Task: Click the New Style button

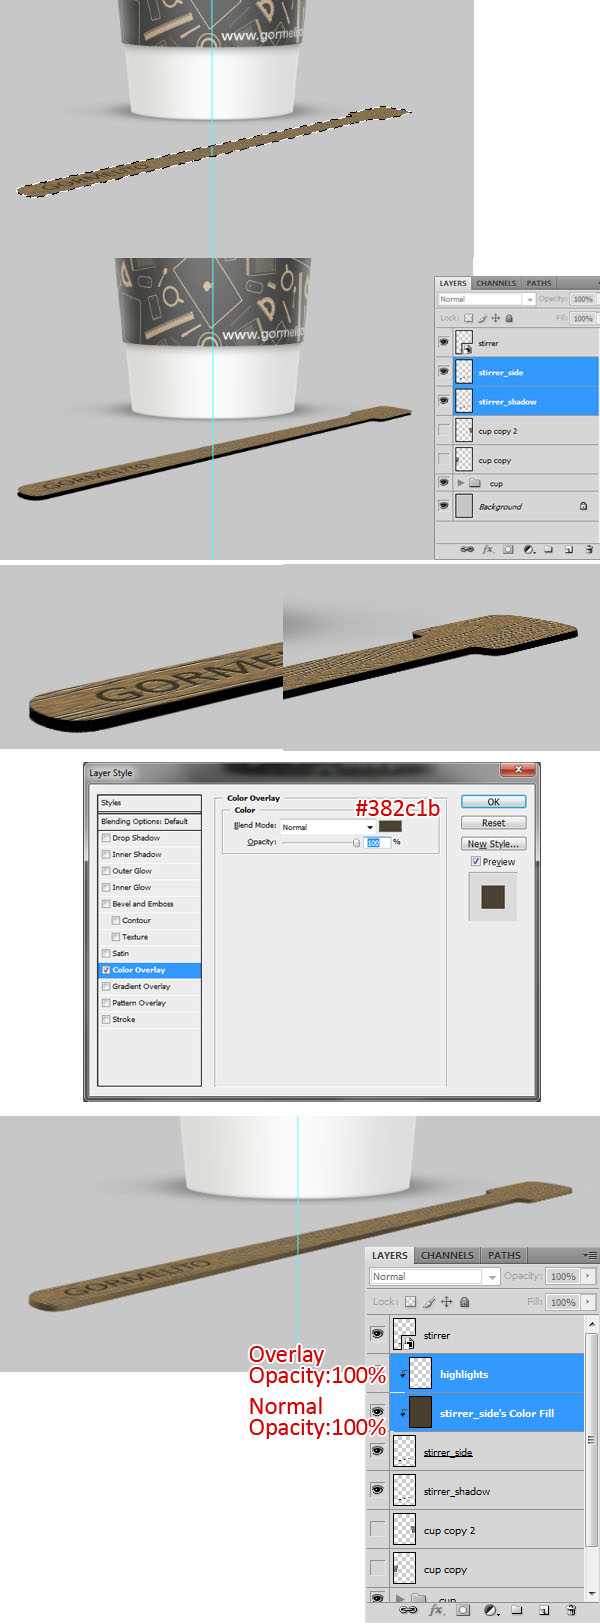Action: [493, 844]
